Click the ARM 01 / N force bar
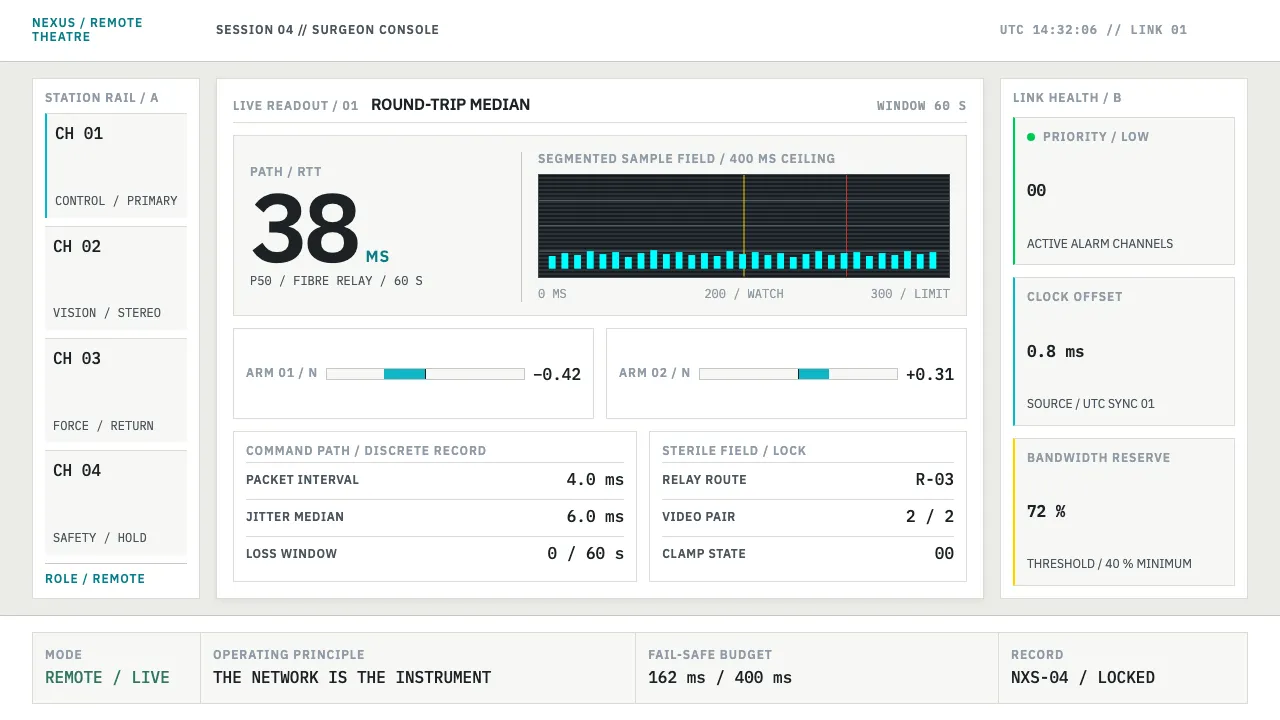Image resolution: width=1280 pixels, height=720 pixels. 425,374
